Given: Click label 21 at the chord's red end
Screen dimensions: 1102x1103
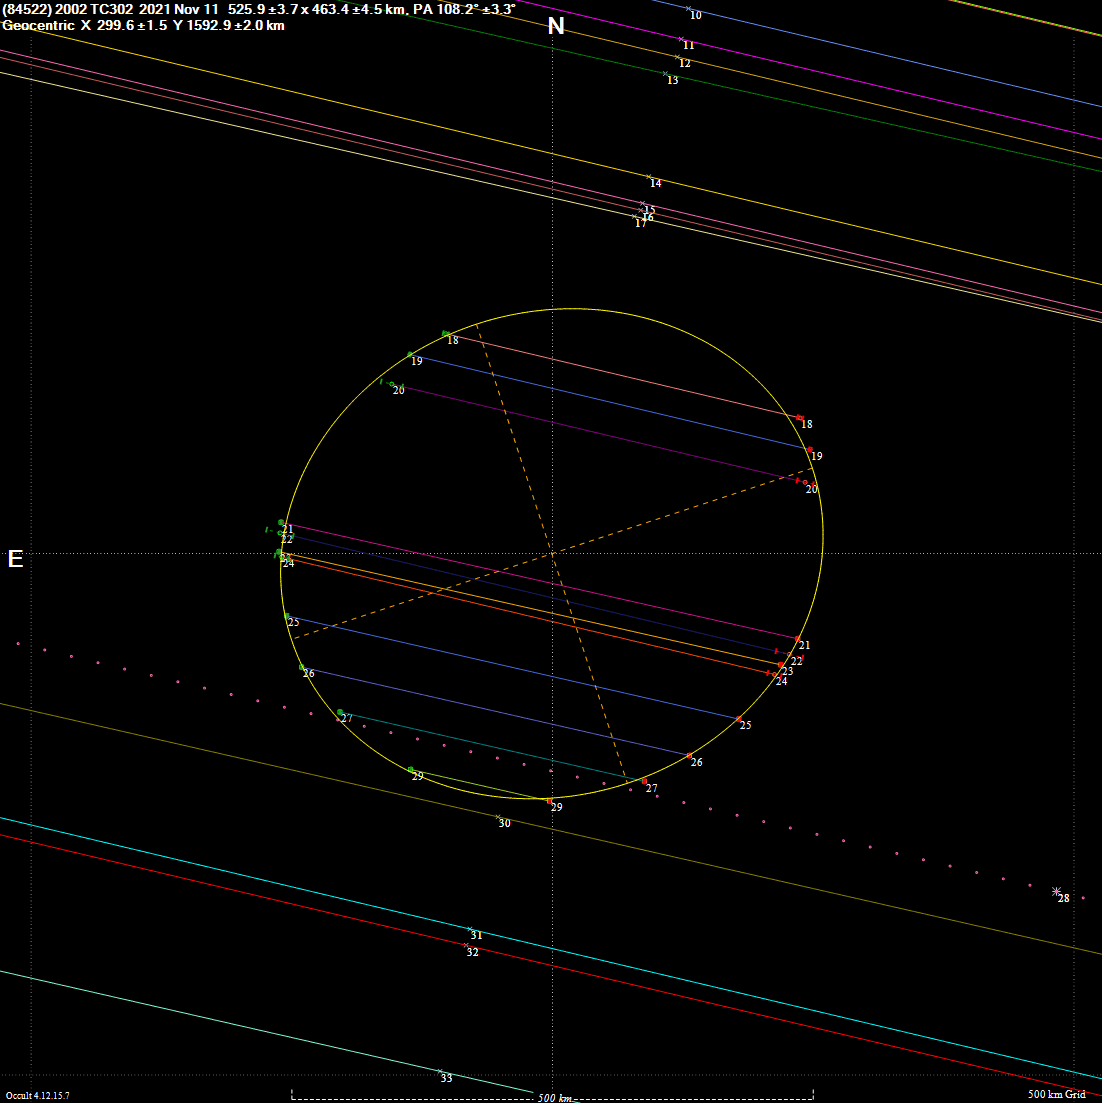Looking at the screenshot, I should coord(805,646).
